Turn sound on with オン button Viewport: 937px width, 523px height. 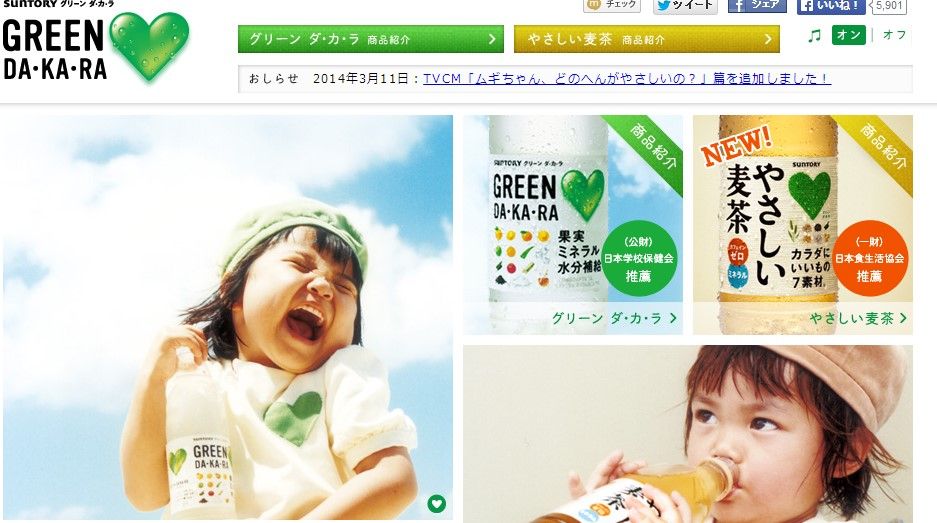tap(849, 35)
